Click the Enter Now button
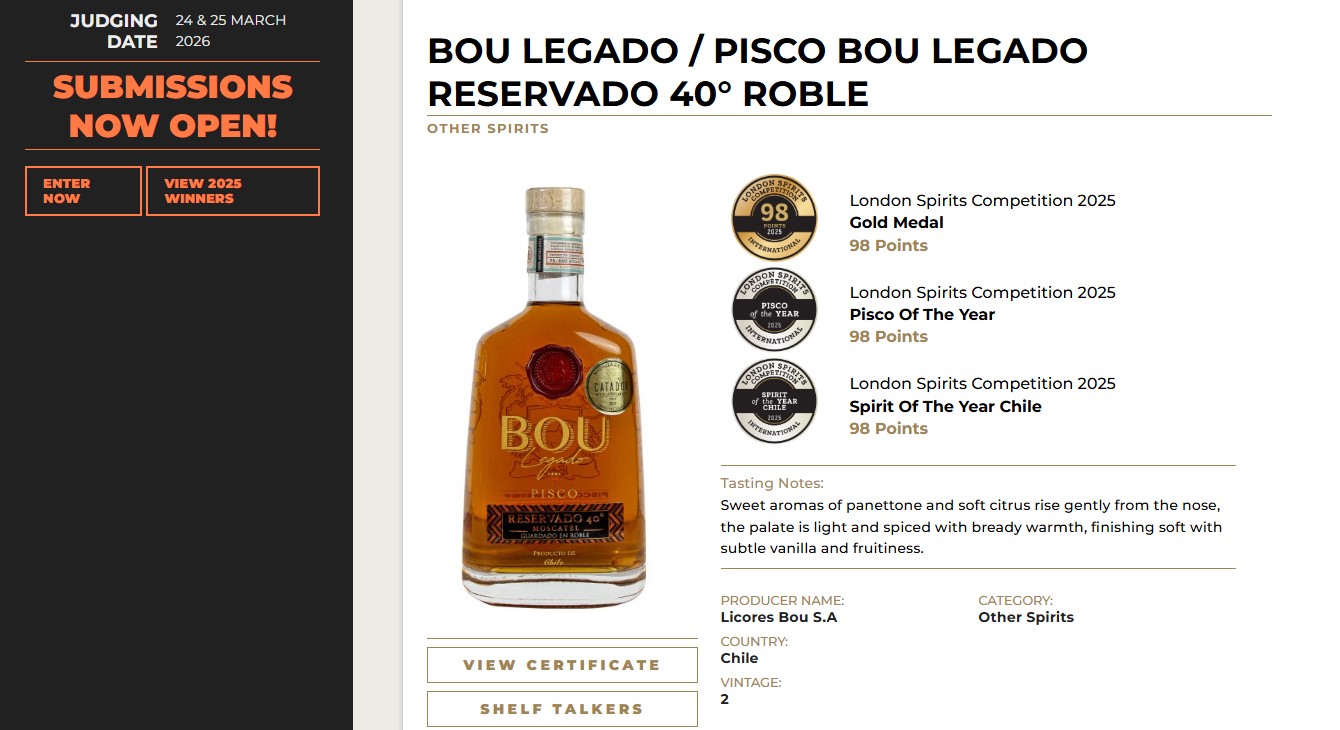 click(x=83, y=191)
